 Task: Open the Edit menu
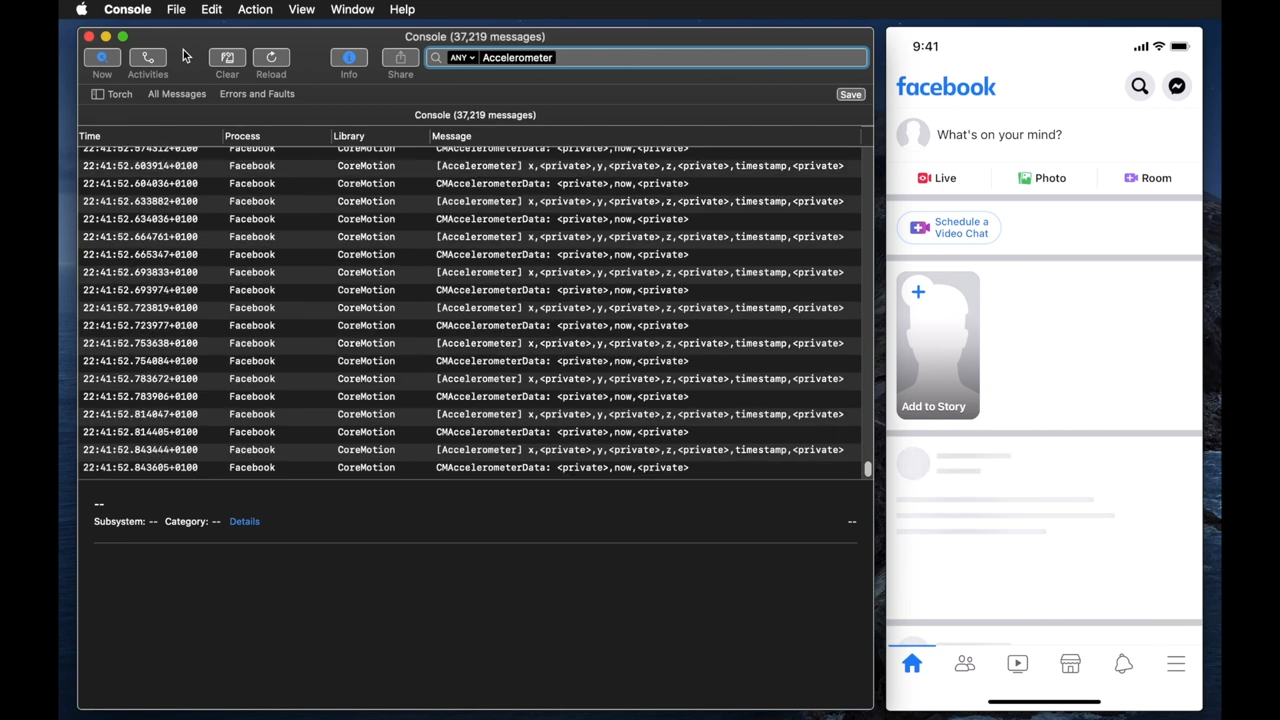click(211, 9)
